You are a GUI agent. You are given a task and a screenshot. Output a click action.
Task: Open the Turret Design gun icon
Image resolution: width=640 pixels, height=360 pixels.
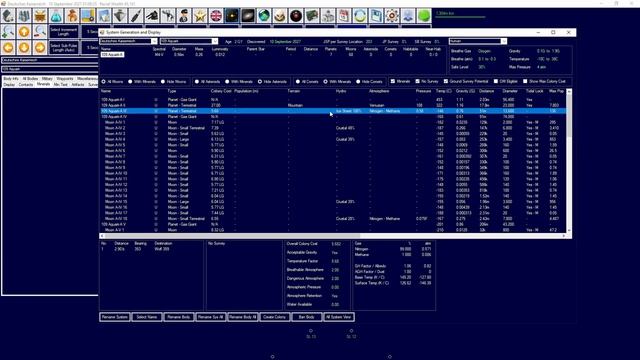pos(152,16)
